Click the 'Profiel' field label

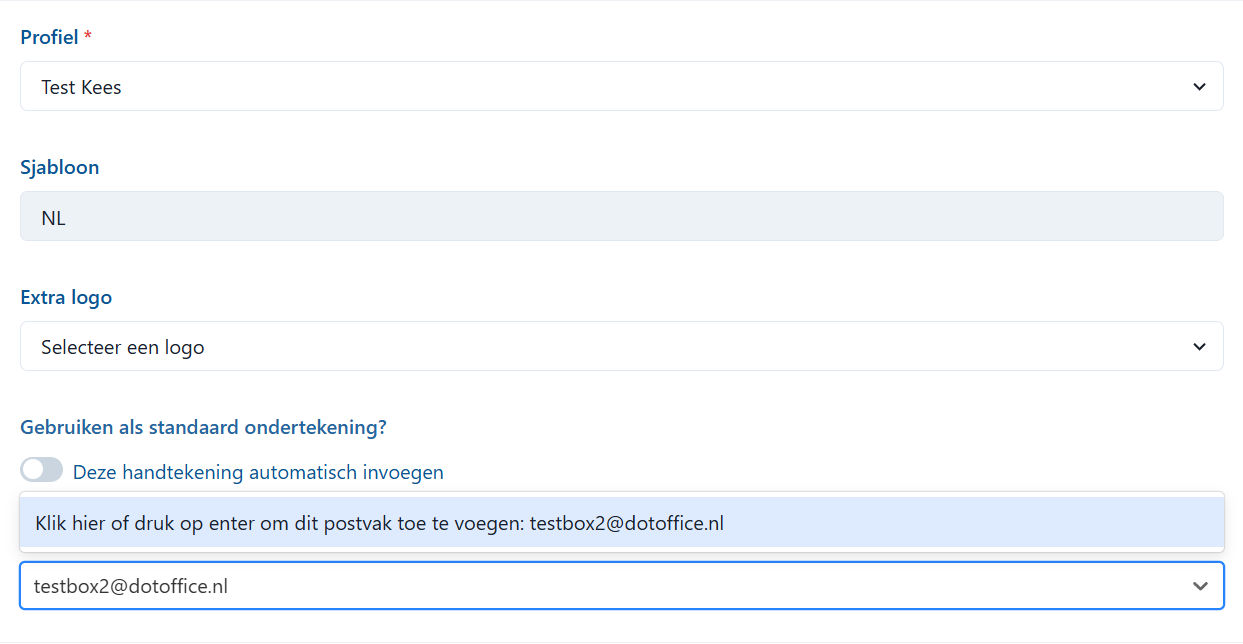coord(49,38)
